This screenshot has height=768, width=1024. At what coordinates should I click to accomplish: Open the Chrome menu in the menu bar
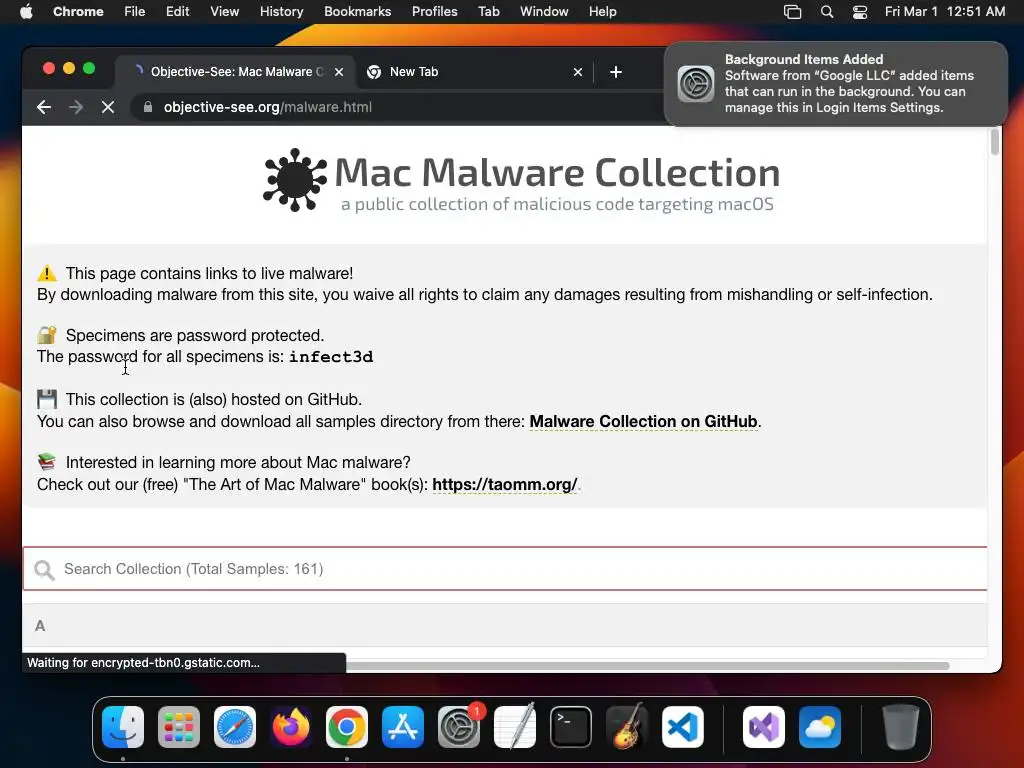tap(78, 11)
